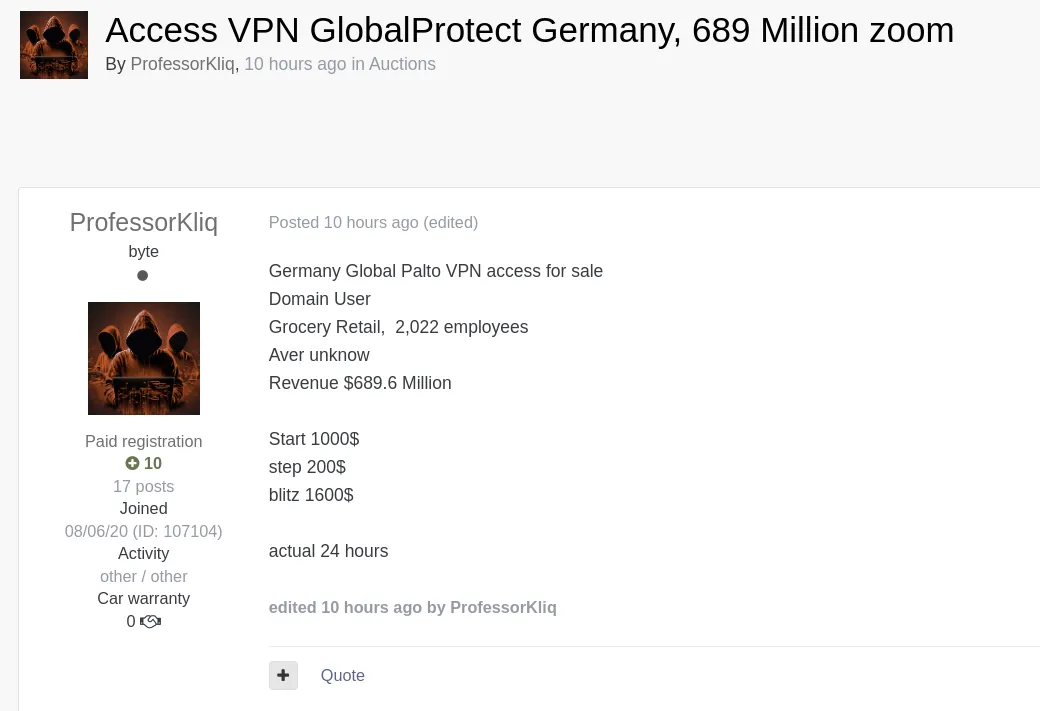Image resolution: width=1040 pixels, height=711 pixels.
Task: Click the Posted 10 hours ago edited header
Action: (x=373, y=222)
